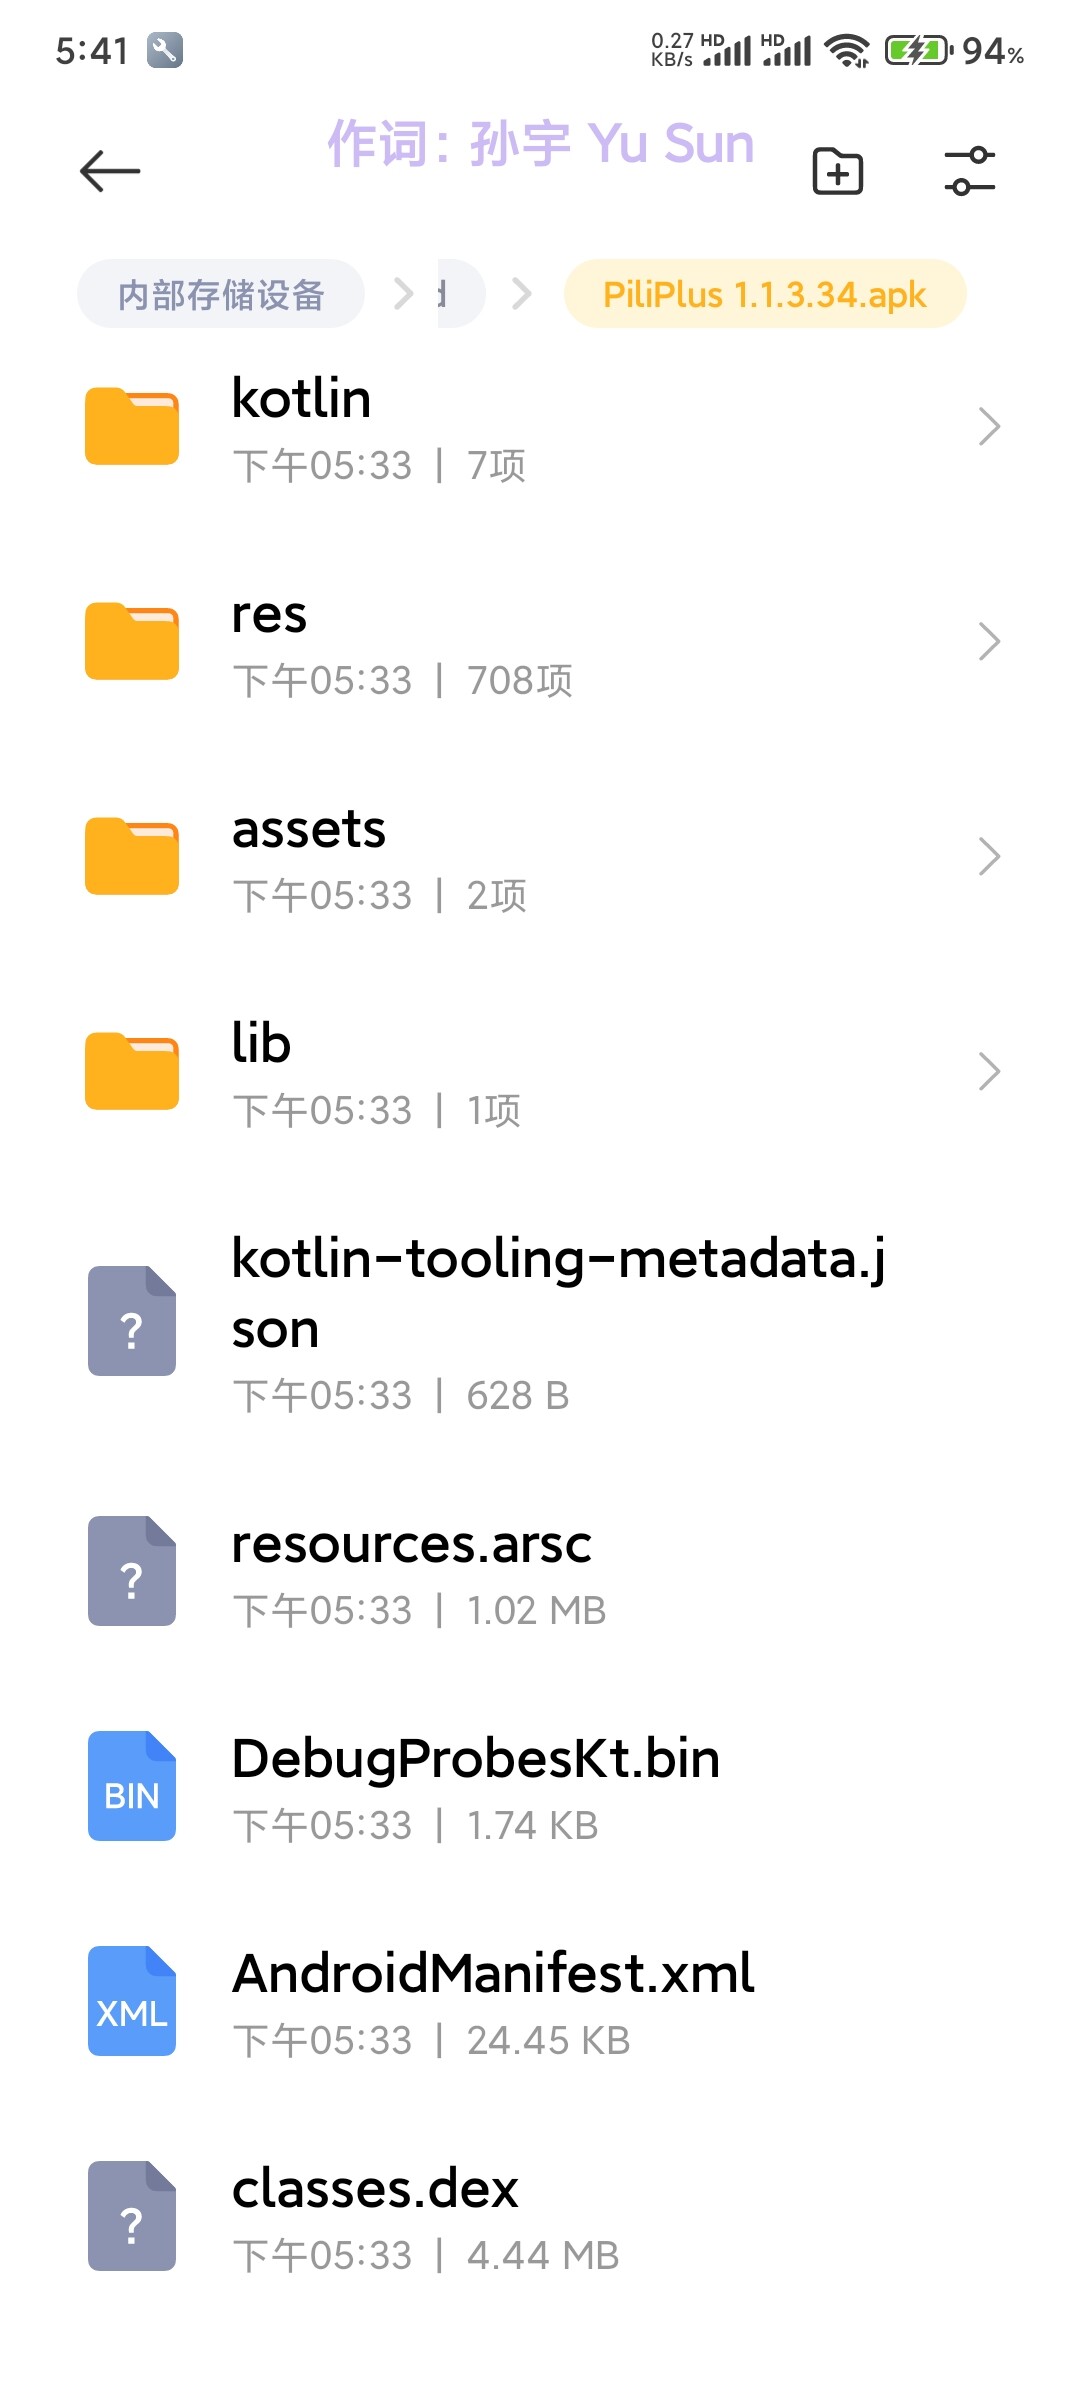Screen dimensions: 1080x2400
Task: Expand the kotlin folder chevron
Action: coord(989,427)
